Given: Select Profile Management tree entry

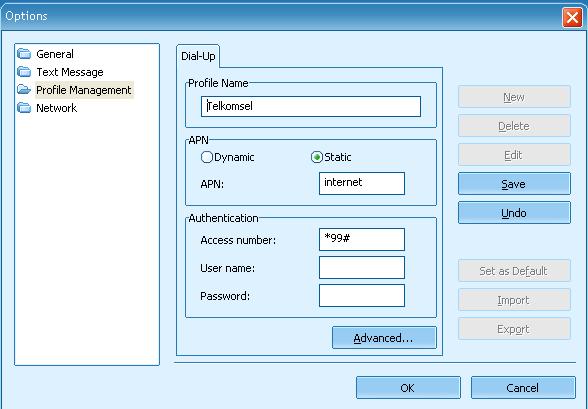Looking at the screenshot, I should [84, 90].
